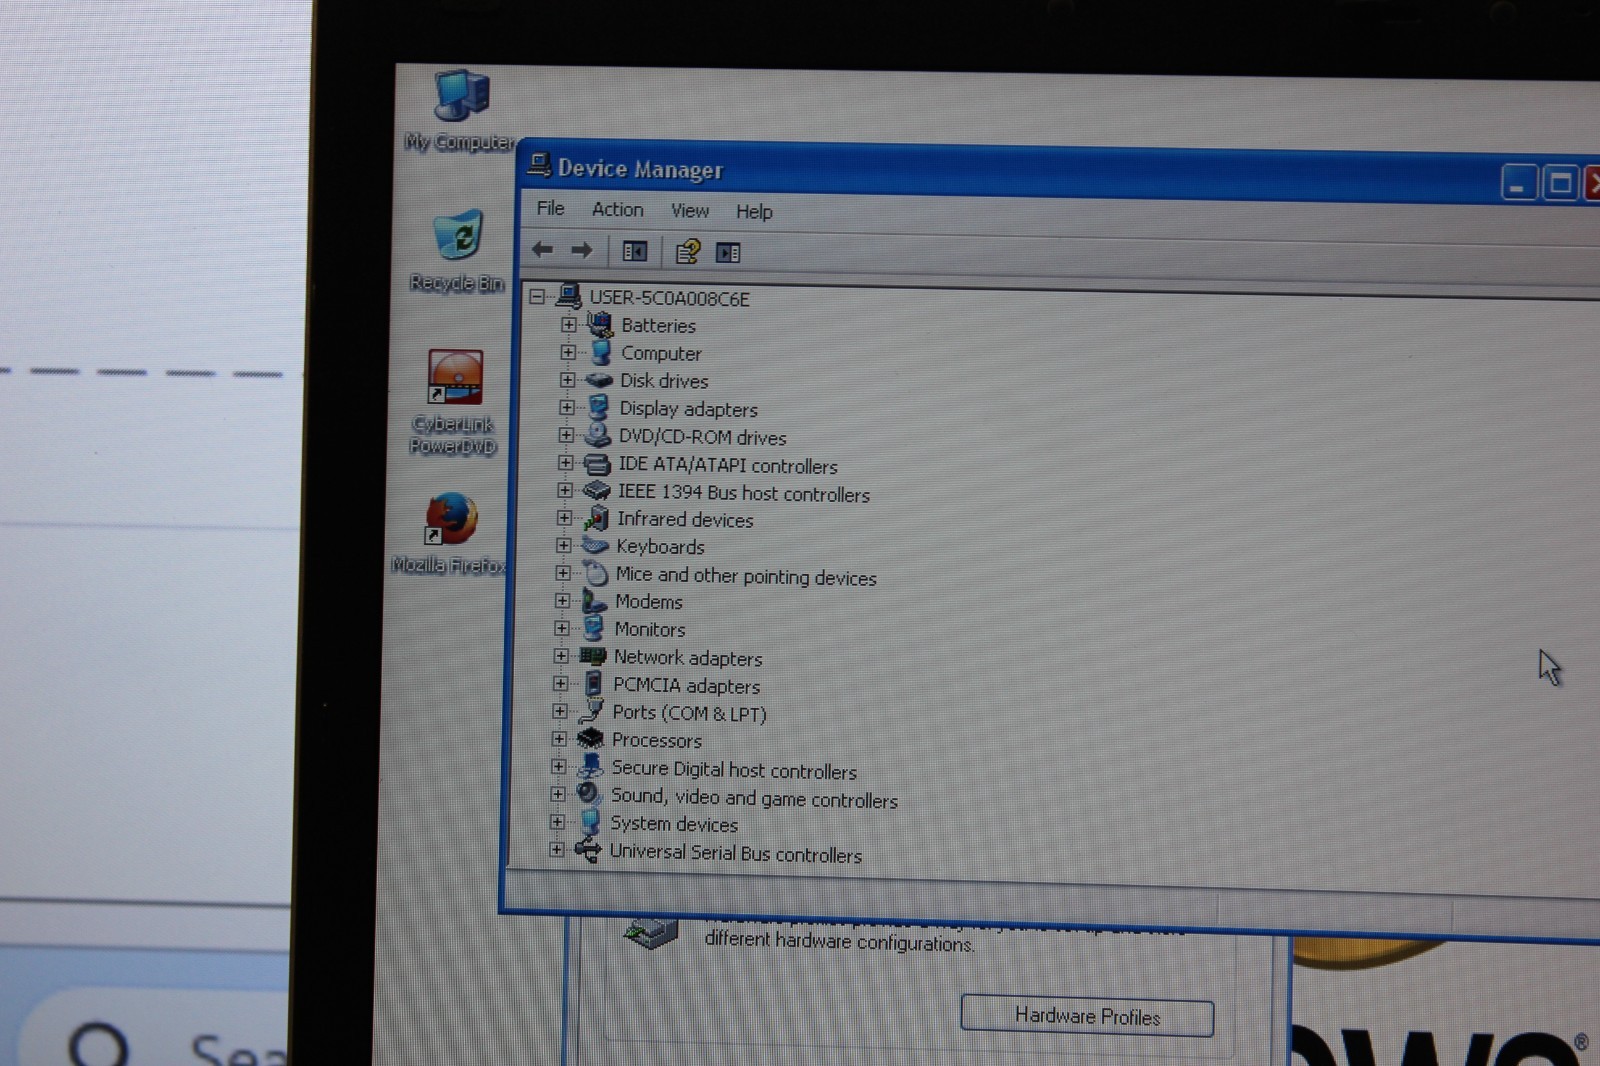Select the Display adapters icon
Image resolution: width=1600 pixels, height=1066 pixels.
click(x=599, y=407)
